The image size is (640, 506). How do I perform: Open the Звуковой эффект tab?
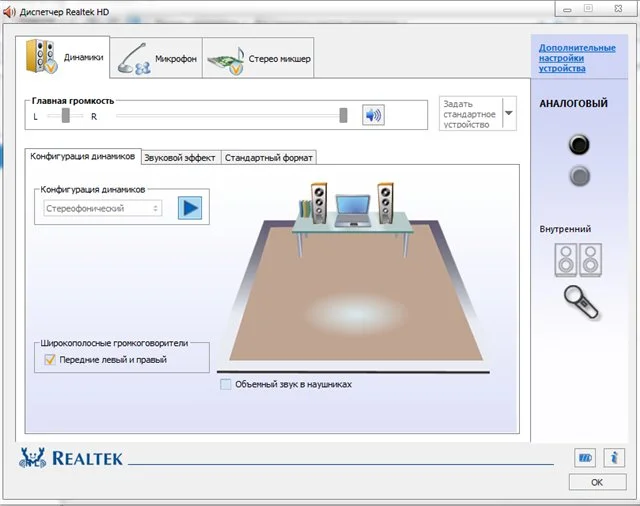(x=180, y=158)
